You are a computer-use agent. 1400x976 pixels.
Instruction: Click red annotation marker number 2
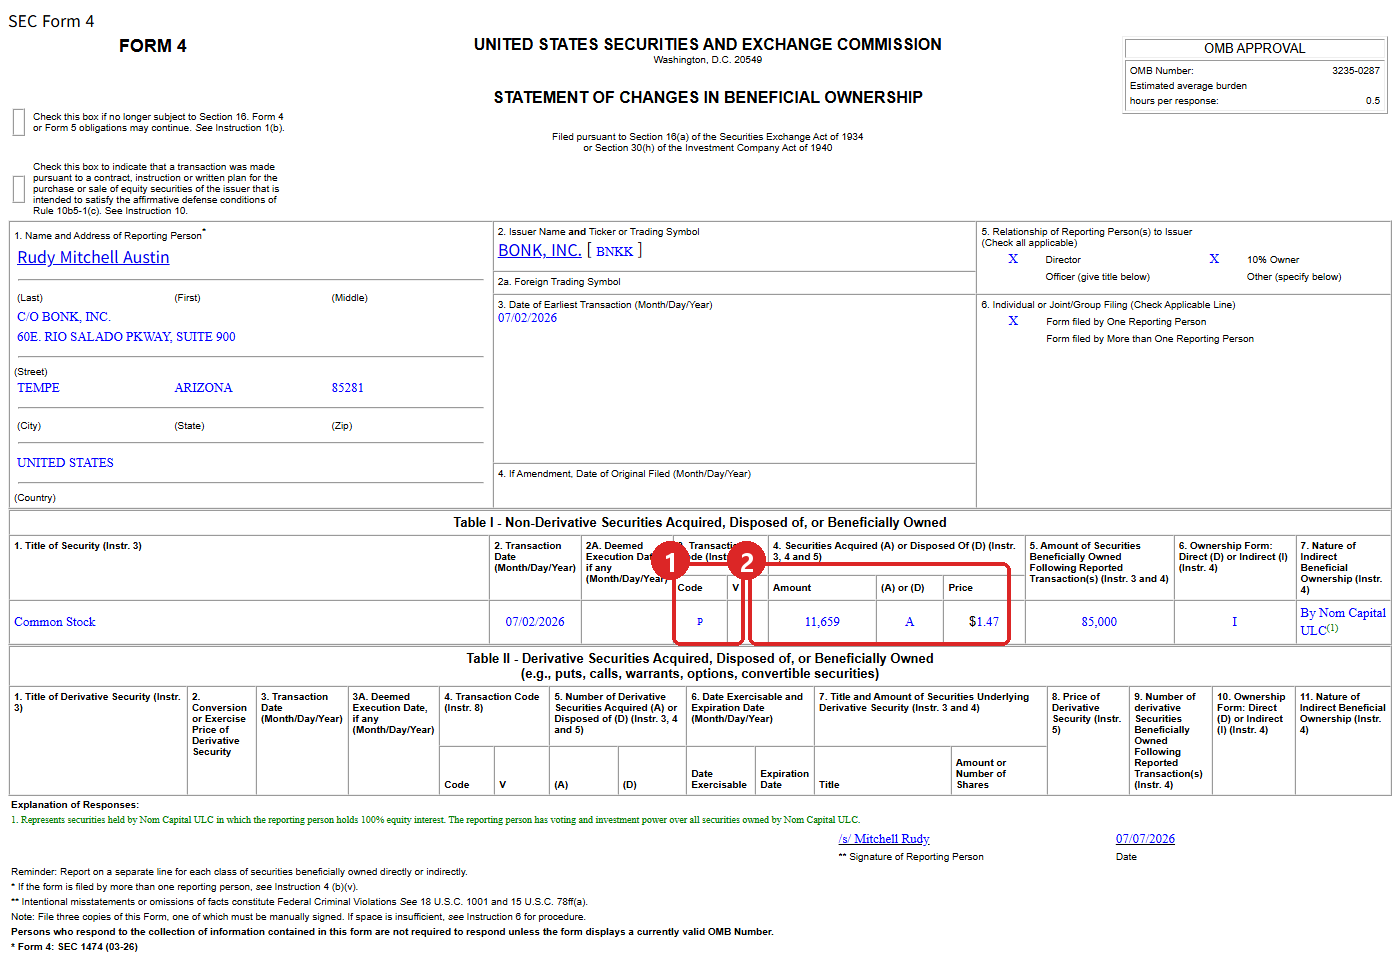point(746,561)
